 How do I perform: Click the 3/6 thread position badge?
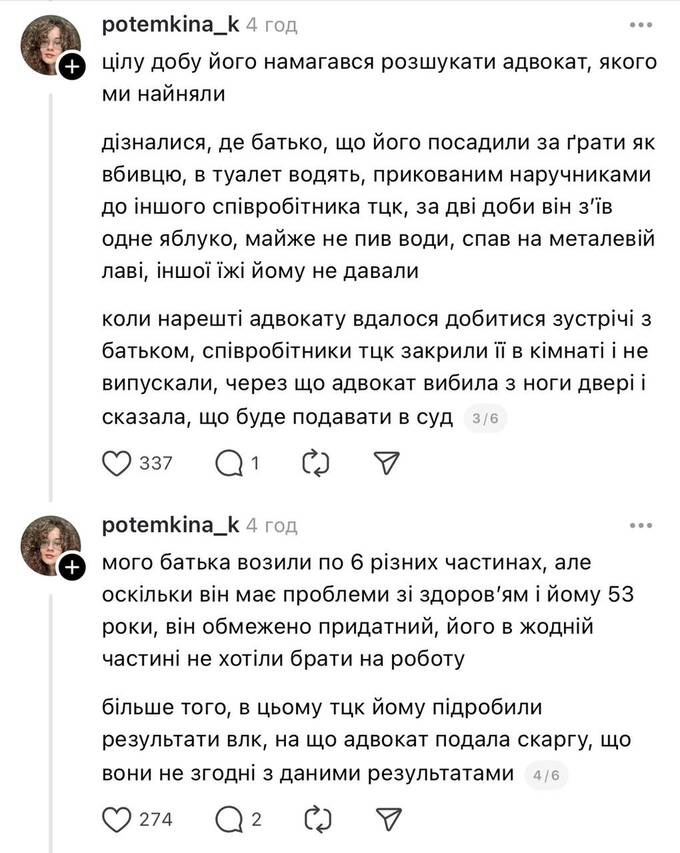point(485,419)
